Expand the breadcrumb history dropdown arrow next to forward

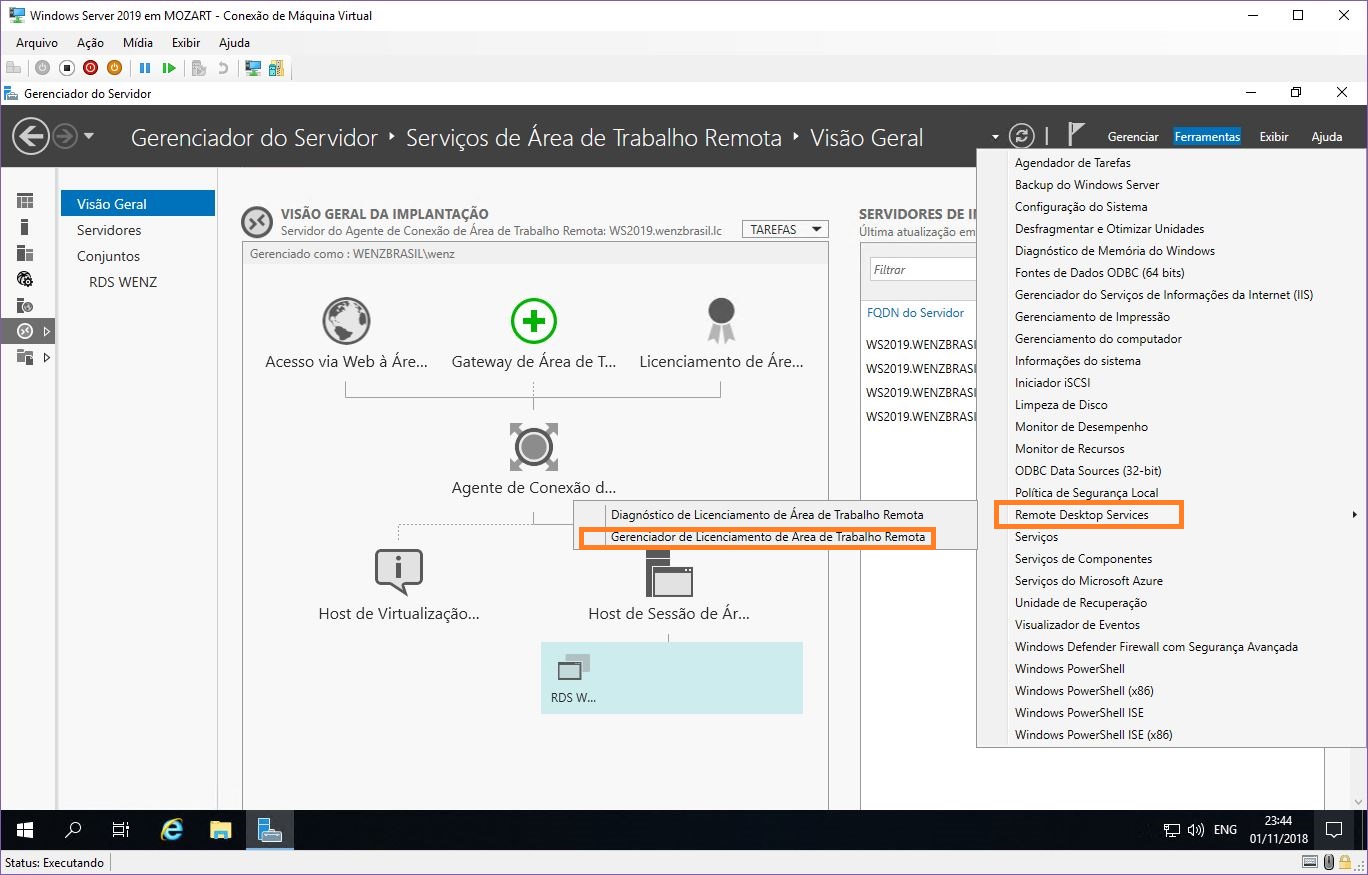pos(89,136)
